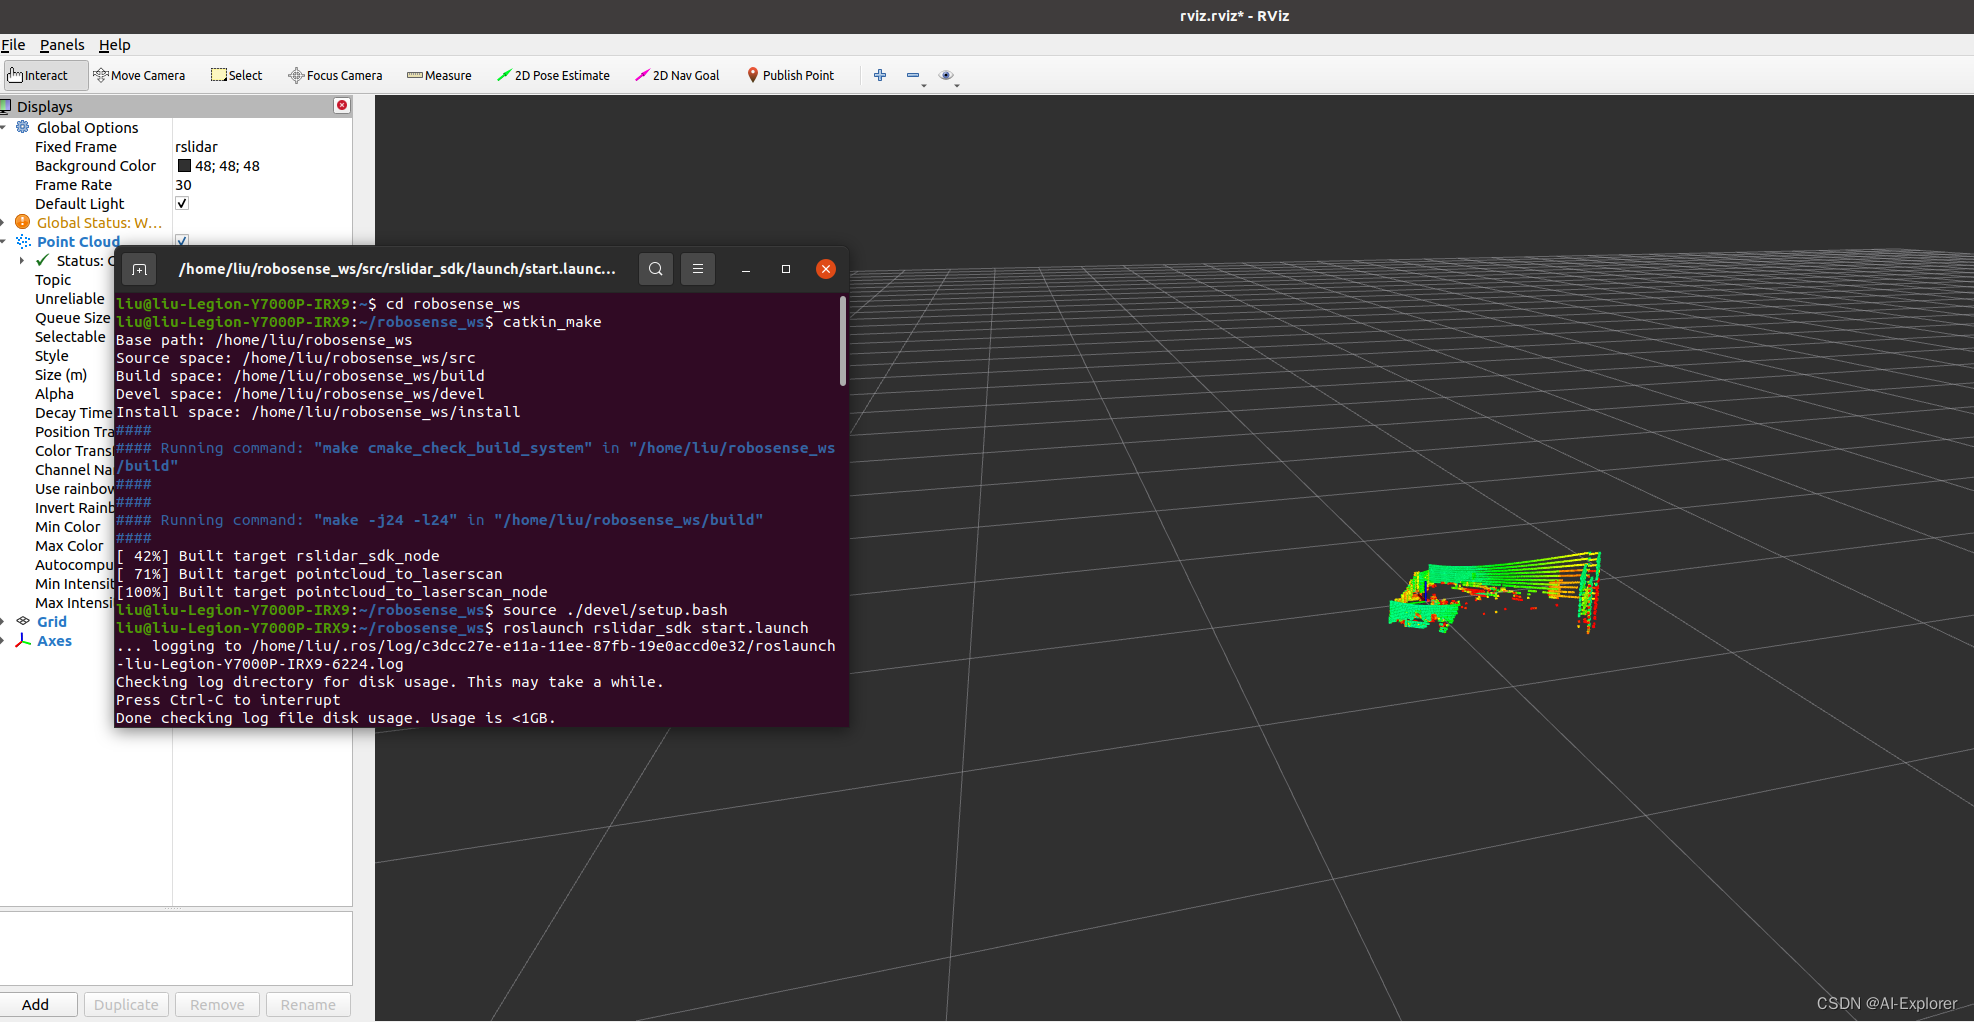Click the Global Status warning icon
This screenshot has width=1974, height=1022.
(23, 222)
